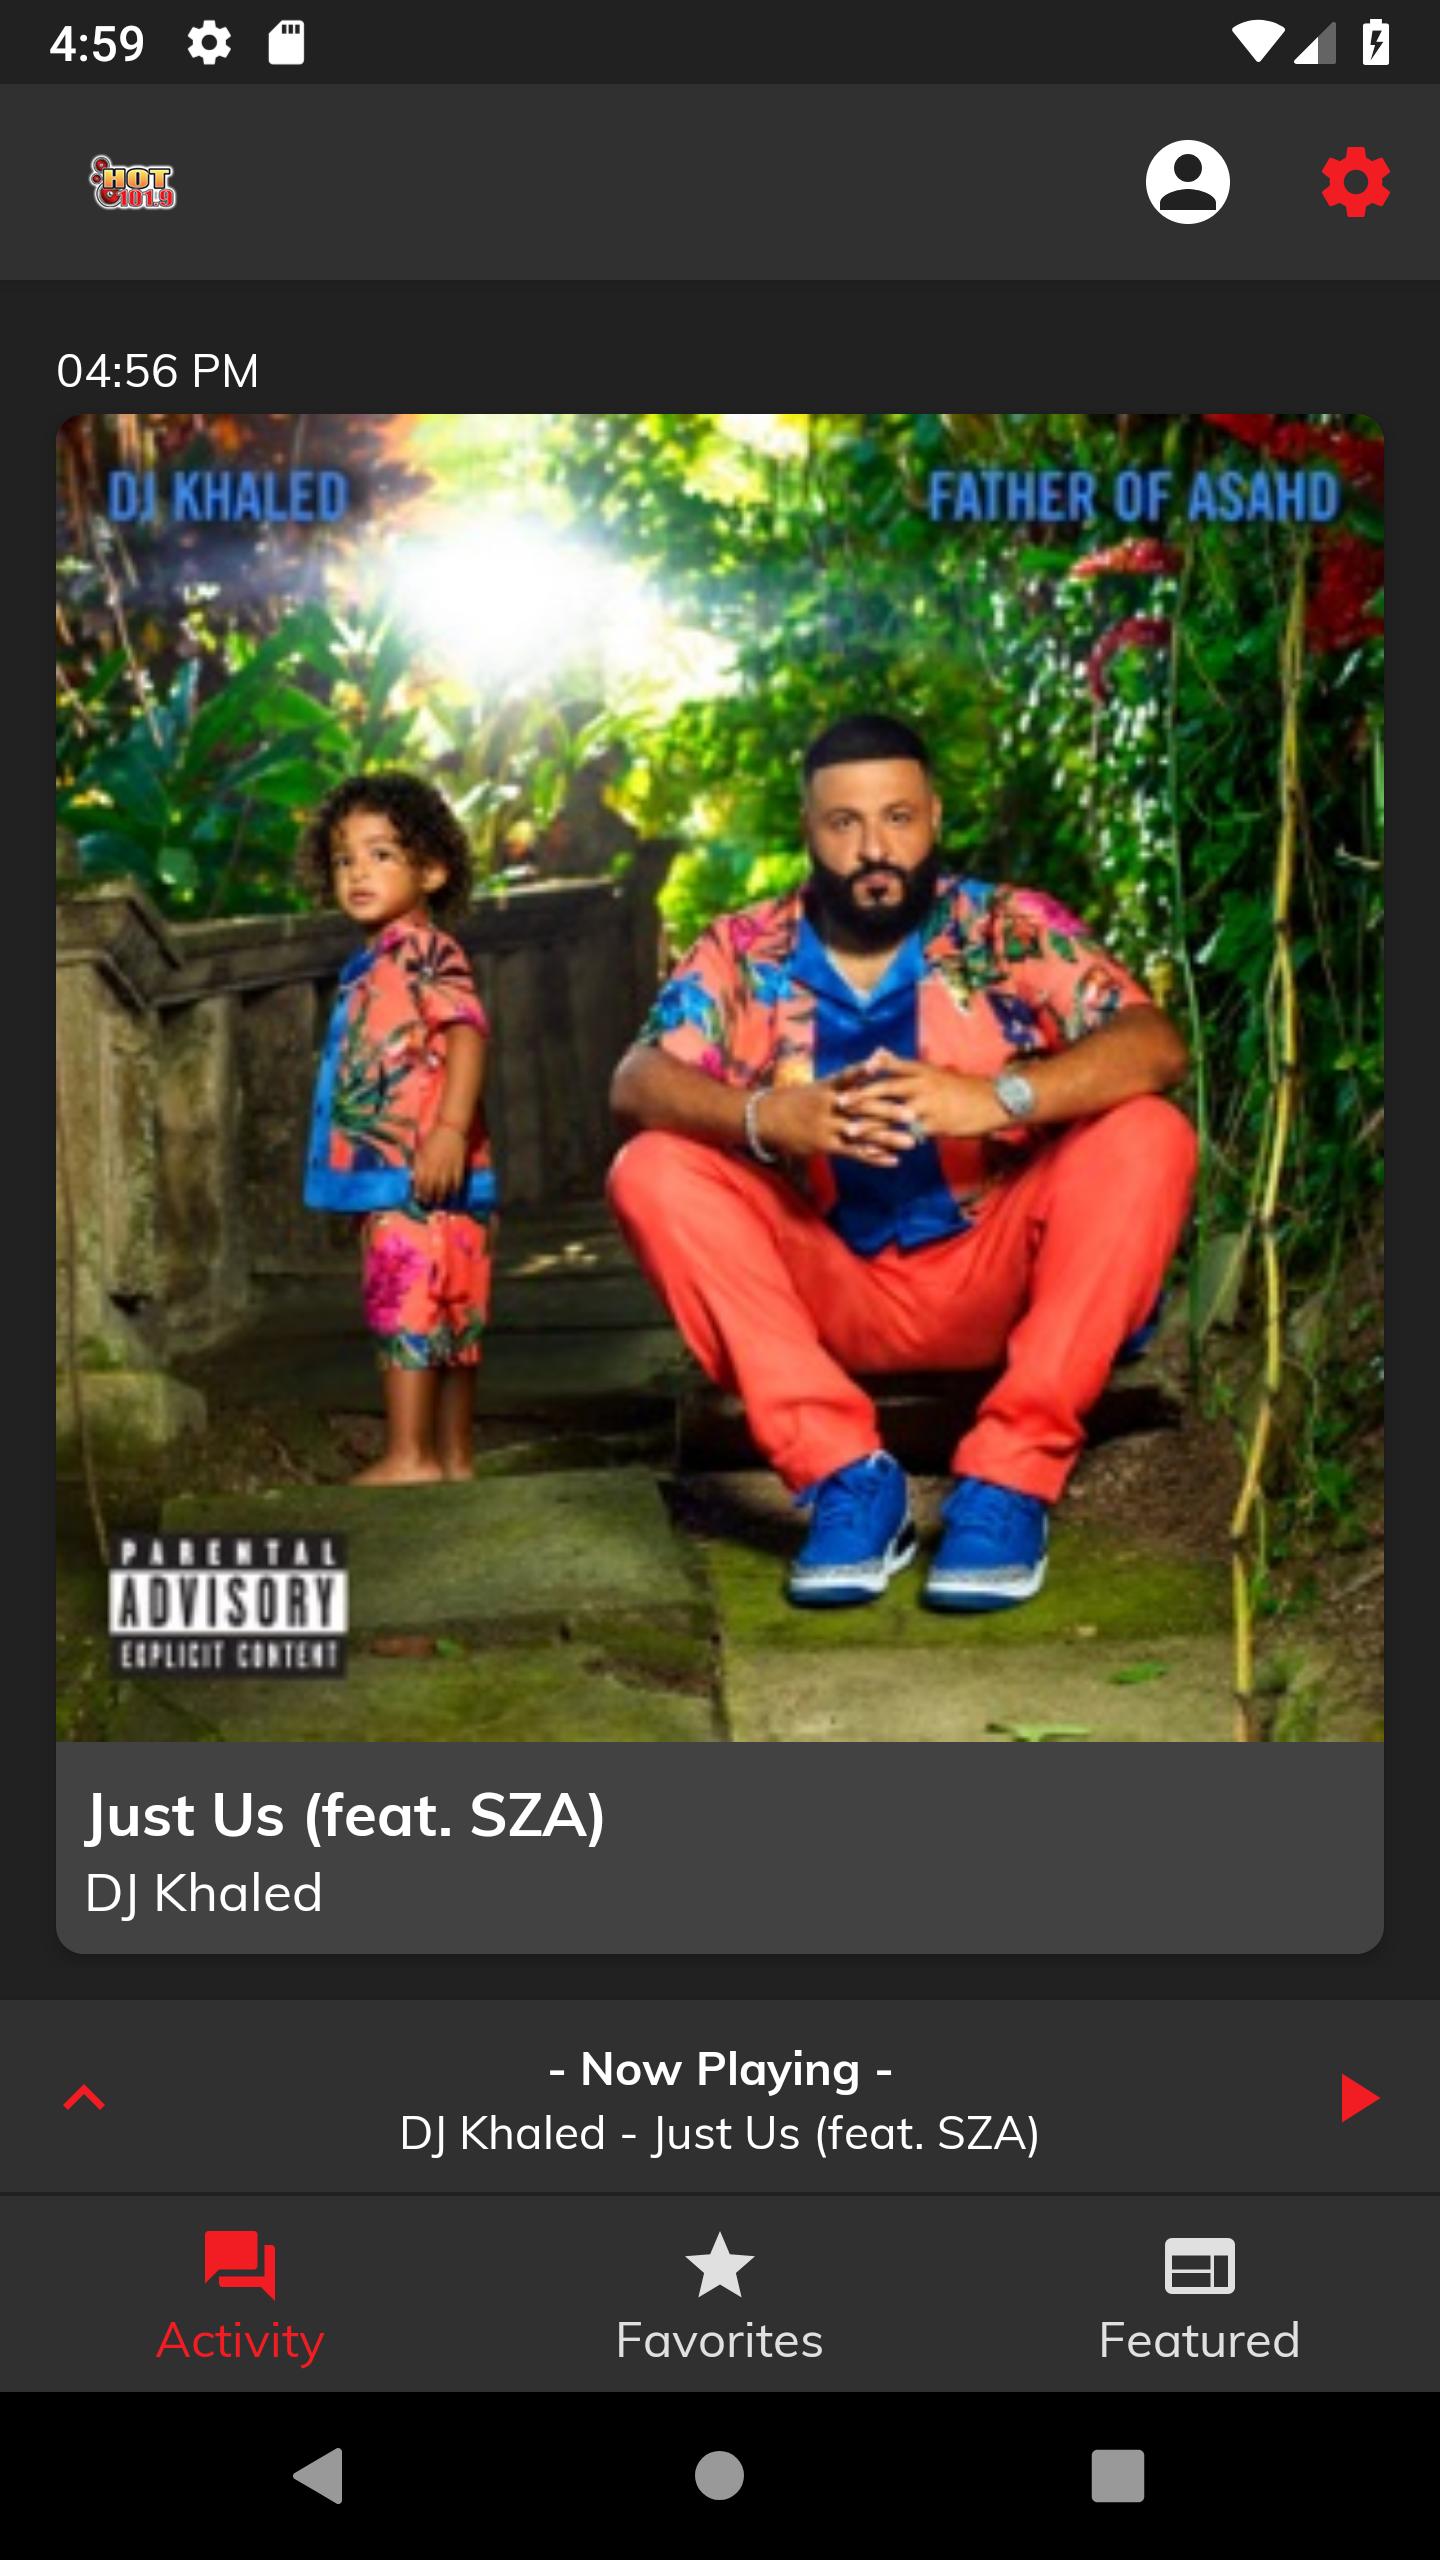The image size is (1440, 2560).
Task: Tap the Now Playing track text
Action: [x=720, y=2133]
